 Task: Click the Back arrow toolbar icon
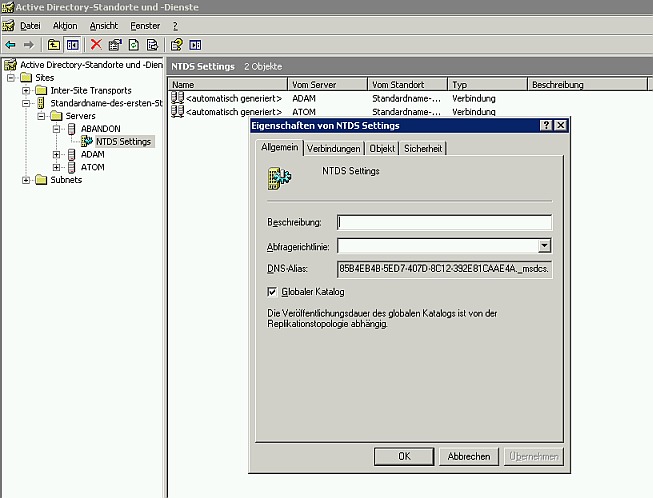tap(11, 45)
